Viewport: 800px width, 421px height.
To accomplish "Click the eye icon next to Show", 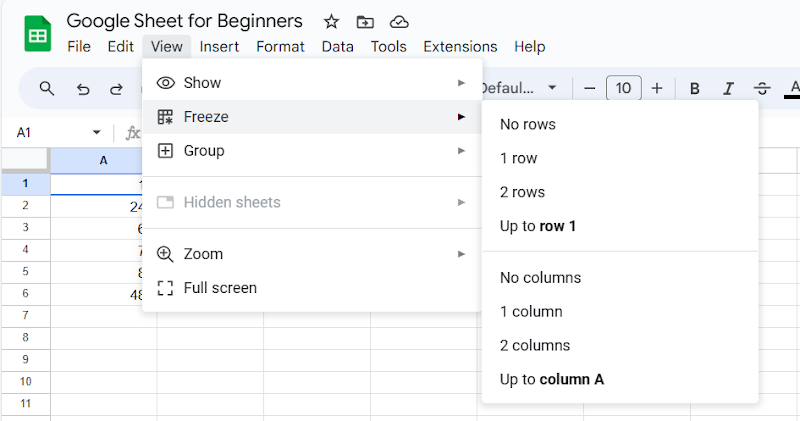I will coord(166,83).
